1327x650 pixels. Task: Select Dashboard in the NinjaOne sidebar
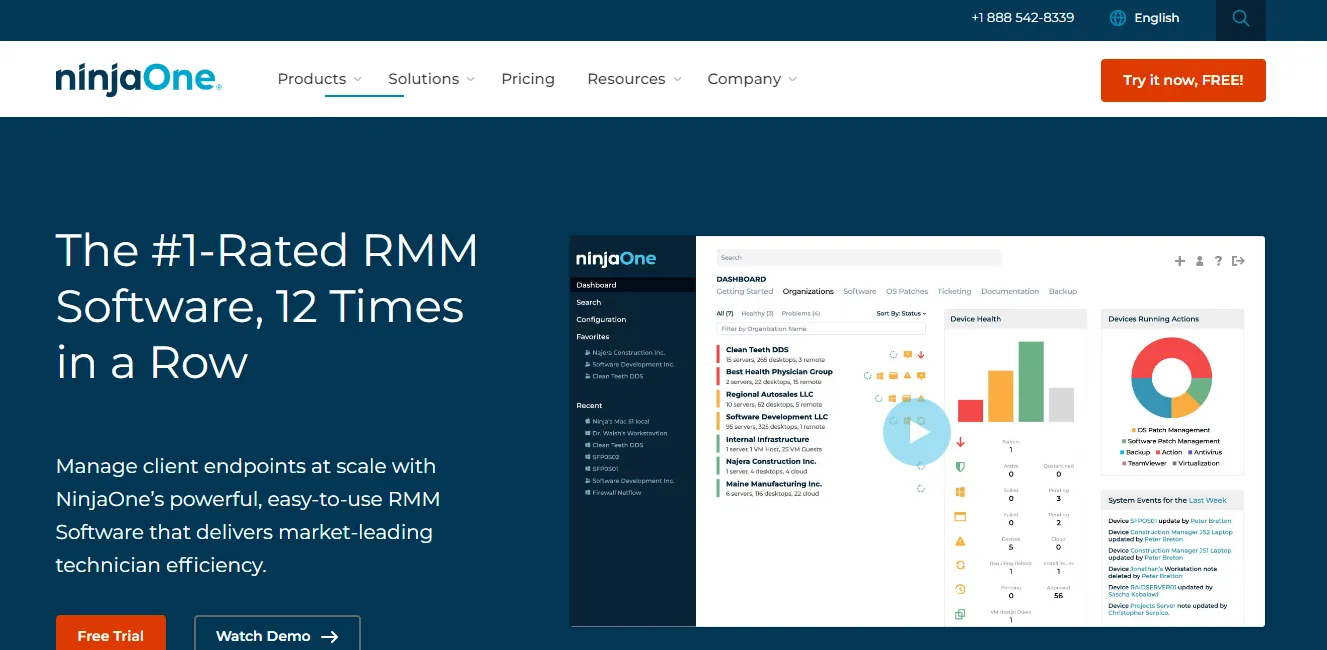632,285
